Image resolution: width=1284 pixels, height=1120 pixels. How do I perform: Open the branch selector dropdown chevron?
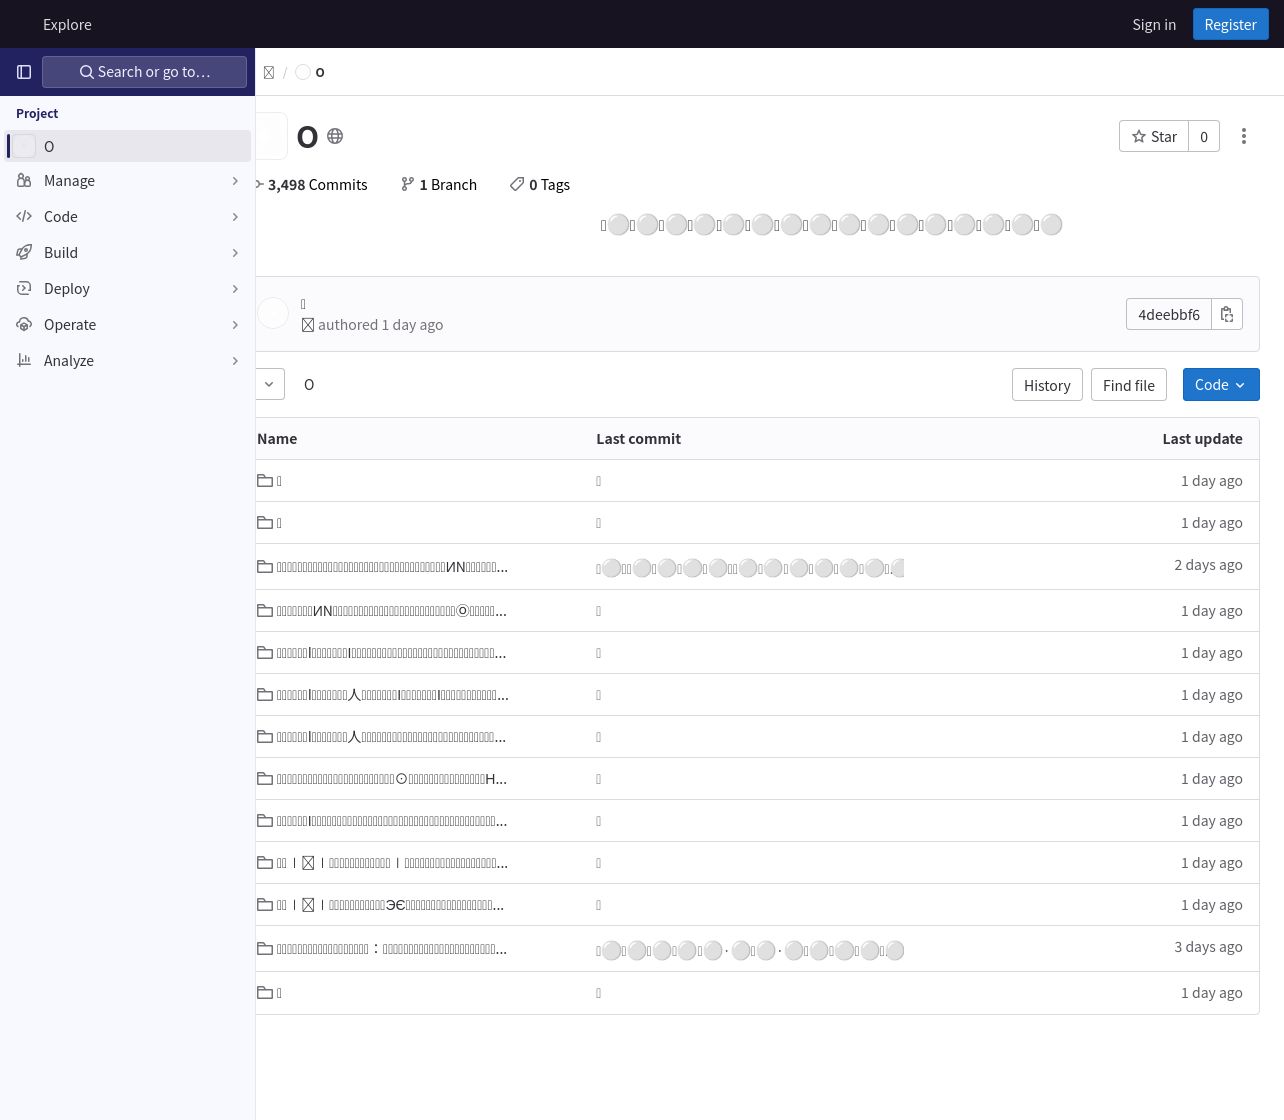click(x=269, y=384)
